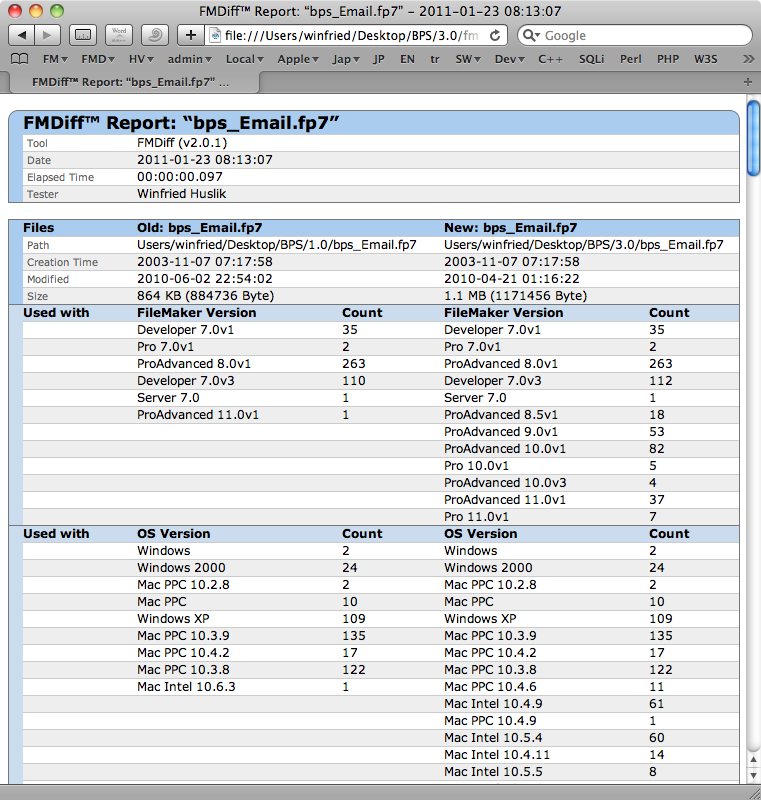Click the "New: bps_Email.fp7" column header

coord(511,228)
